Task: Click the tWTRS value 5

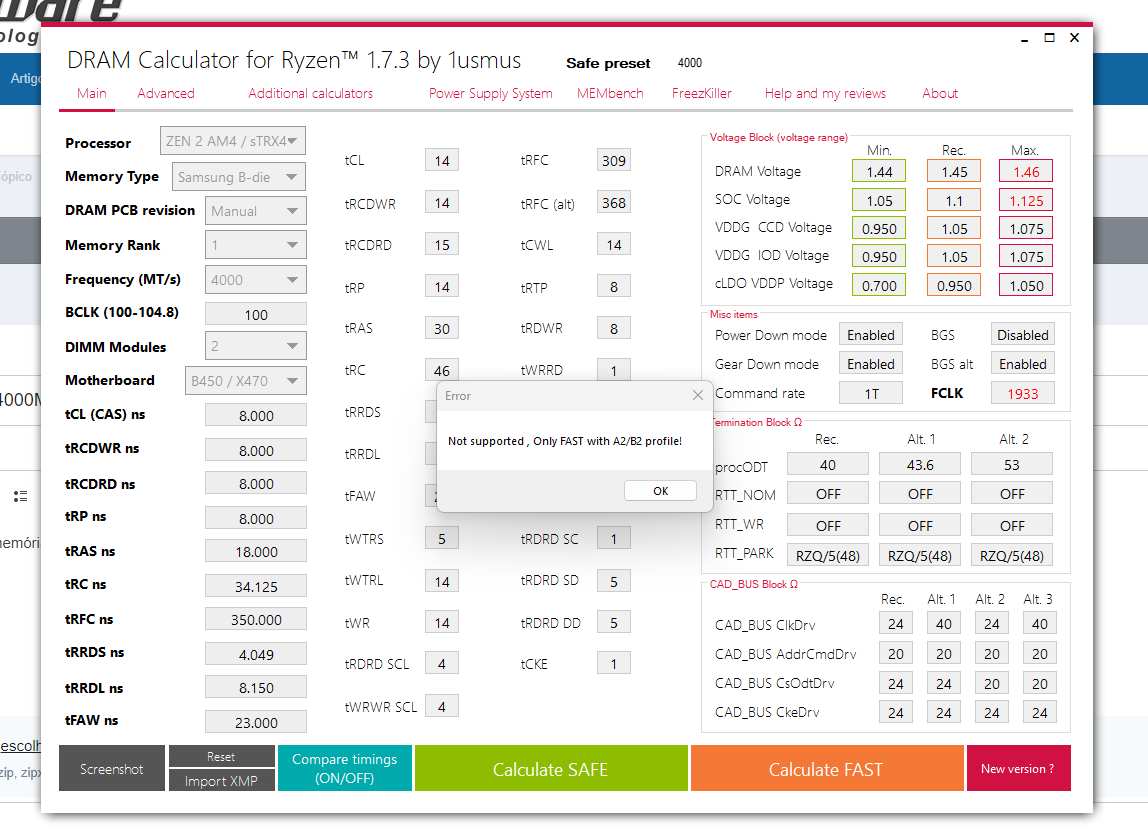Action: click(442, 539)
